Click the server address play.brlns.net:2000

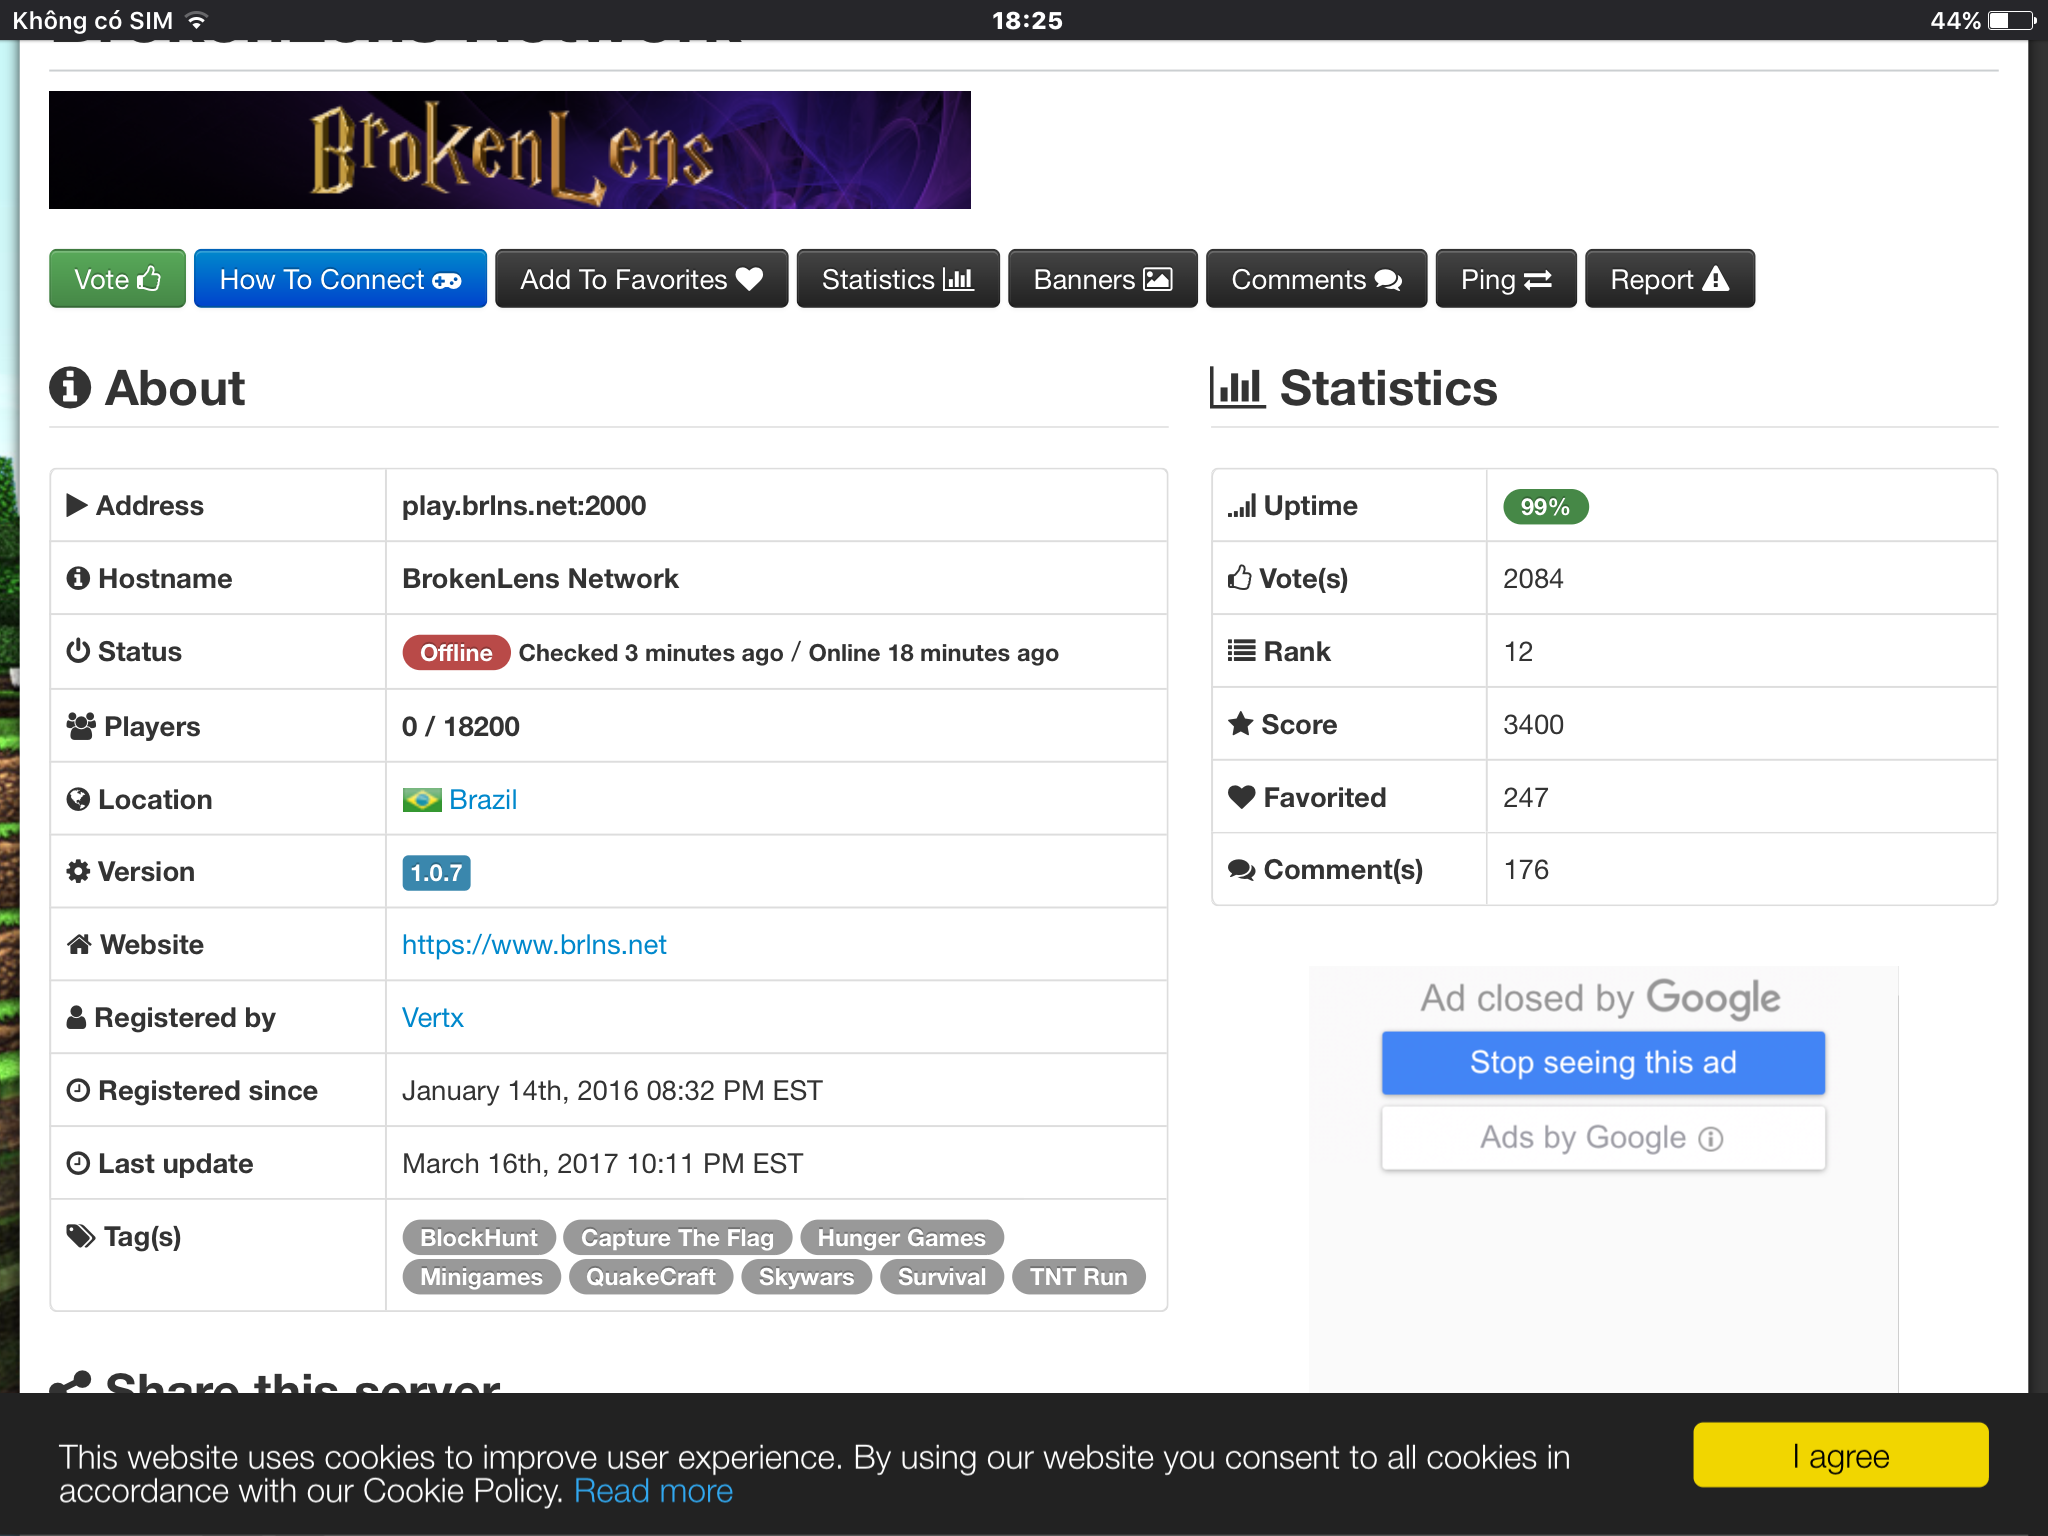524,505
